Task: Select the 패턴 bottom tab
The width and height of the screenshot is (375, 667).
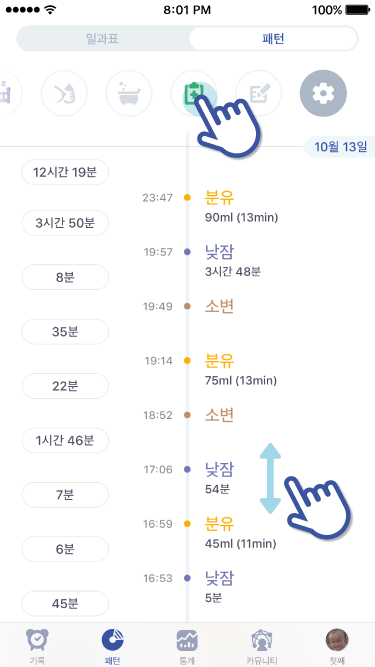Action: tap(113, 645)
